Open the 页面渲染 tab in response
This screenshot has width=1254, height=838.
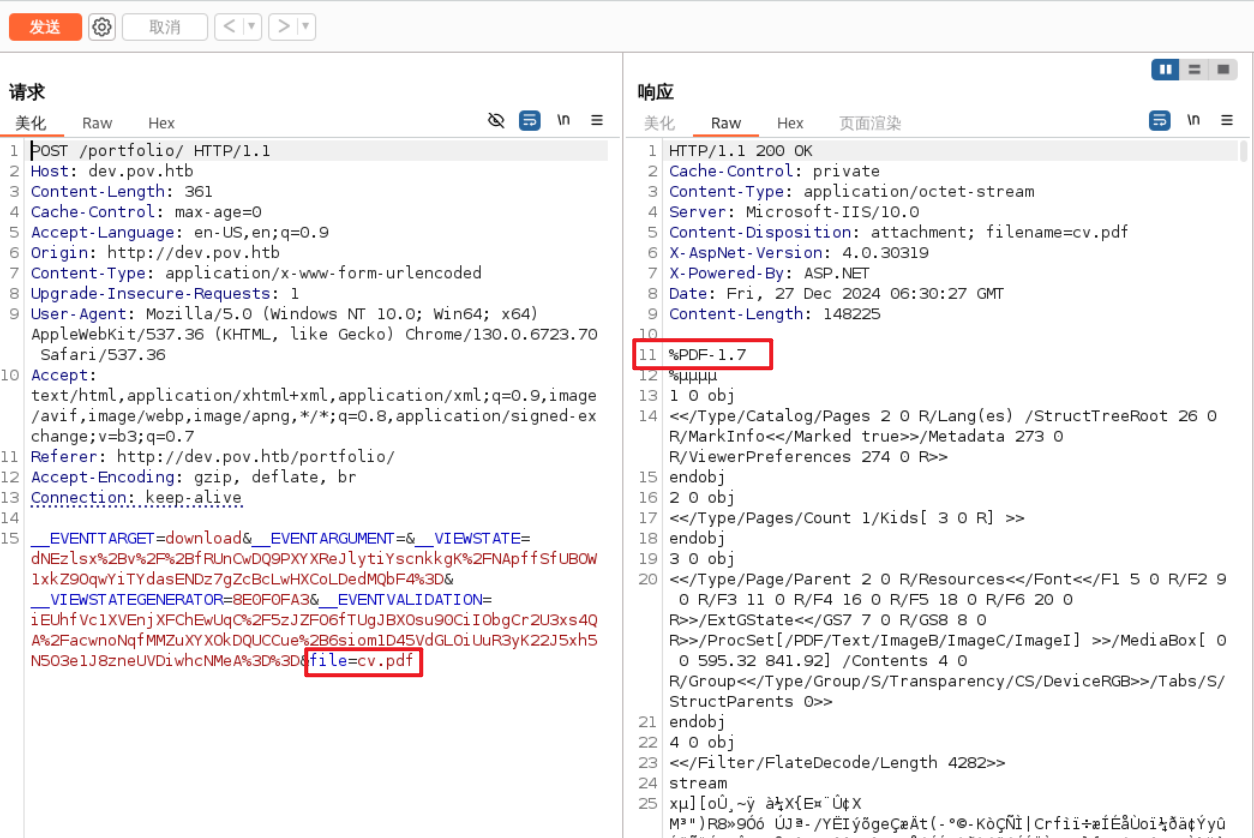click(x=870, y=123)
